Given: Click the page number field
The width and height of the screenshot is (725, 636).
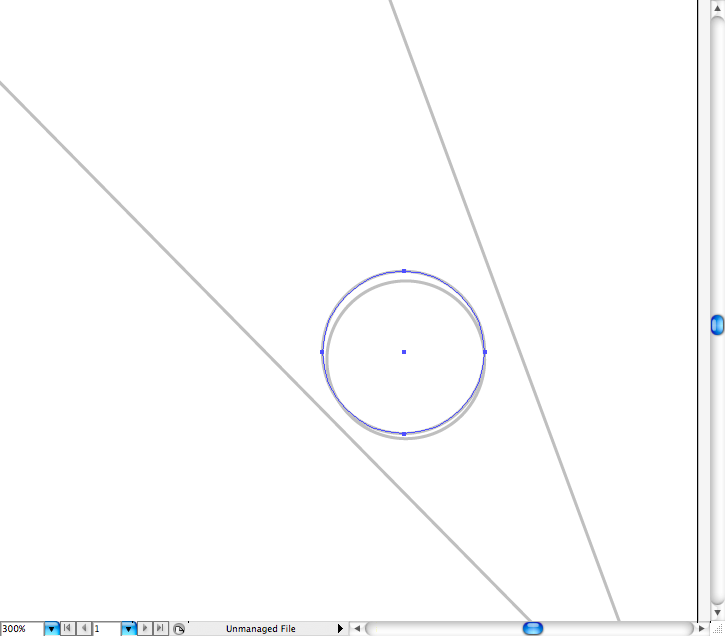Looking at the screenshot, I should click(x=106, y=629).
